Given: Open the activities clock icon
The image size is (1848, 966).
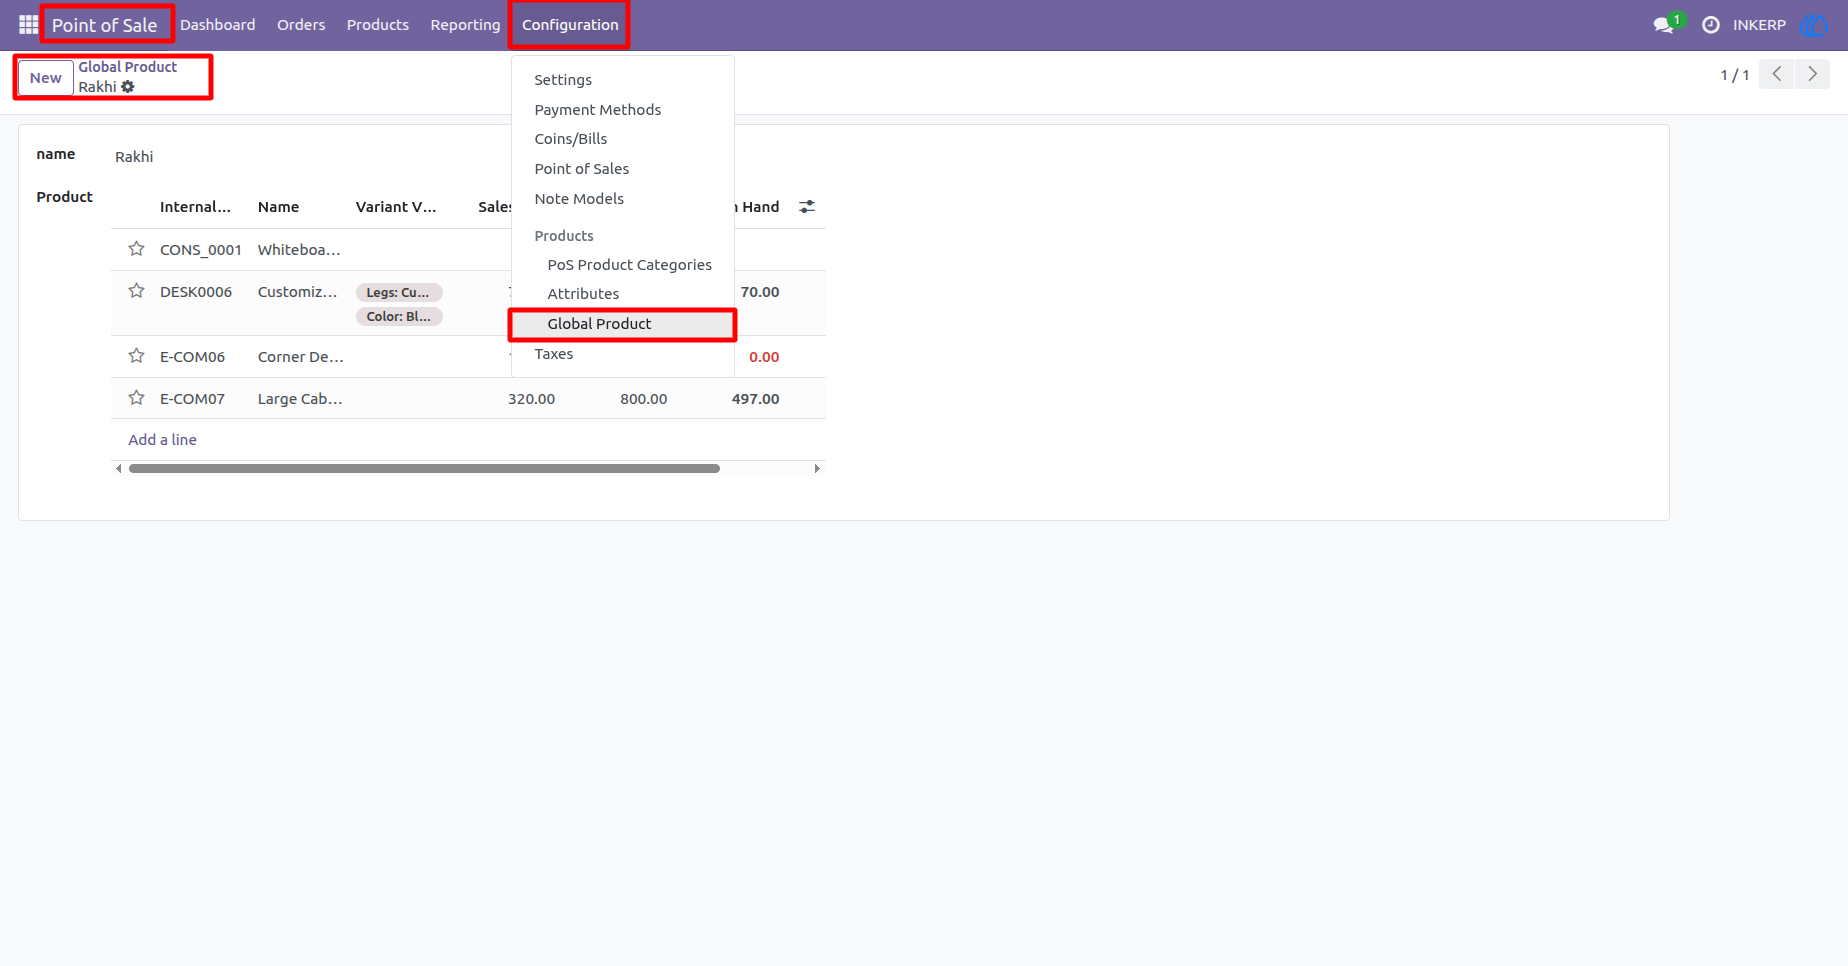Looking at the screenshot, I should [x=1711, y=24].
